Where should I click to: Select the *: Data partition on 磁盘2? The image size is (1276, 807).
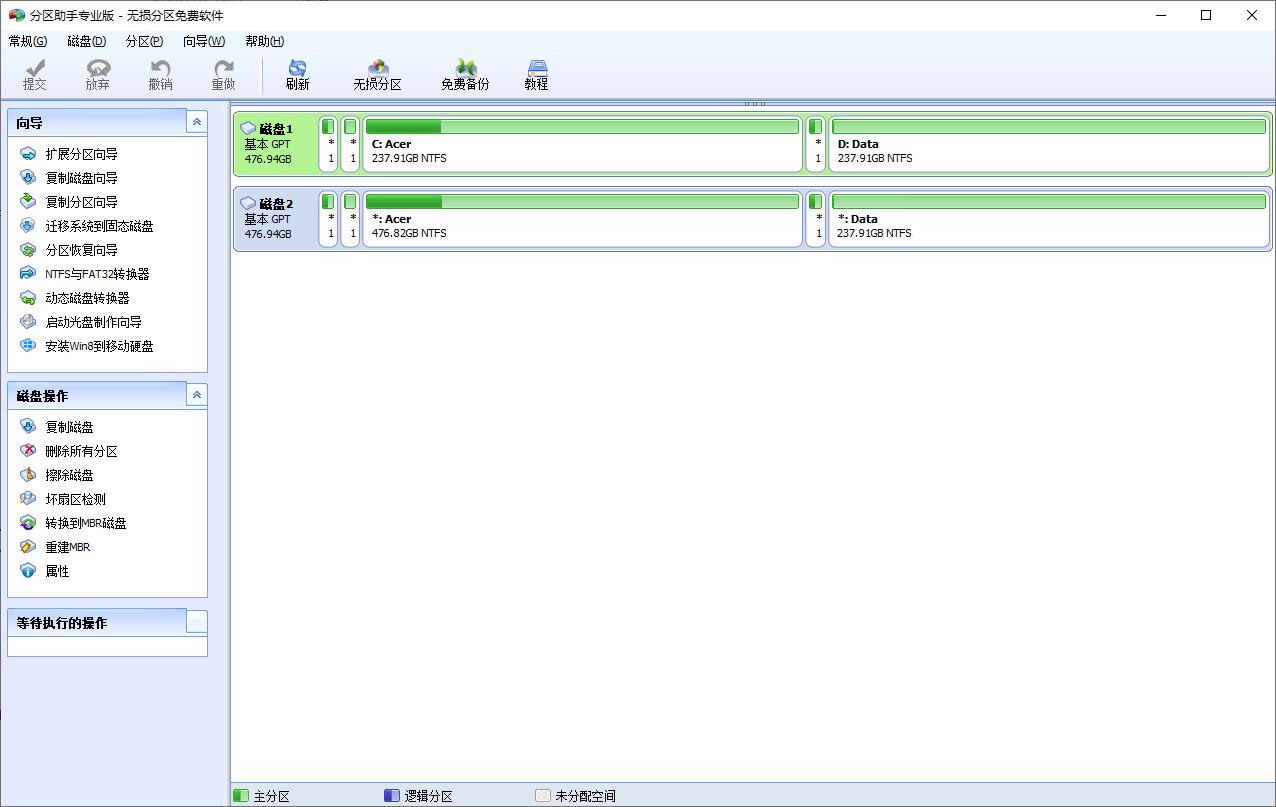1049,219
